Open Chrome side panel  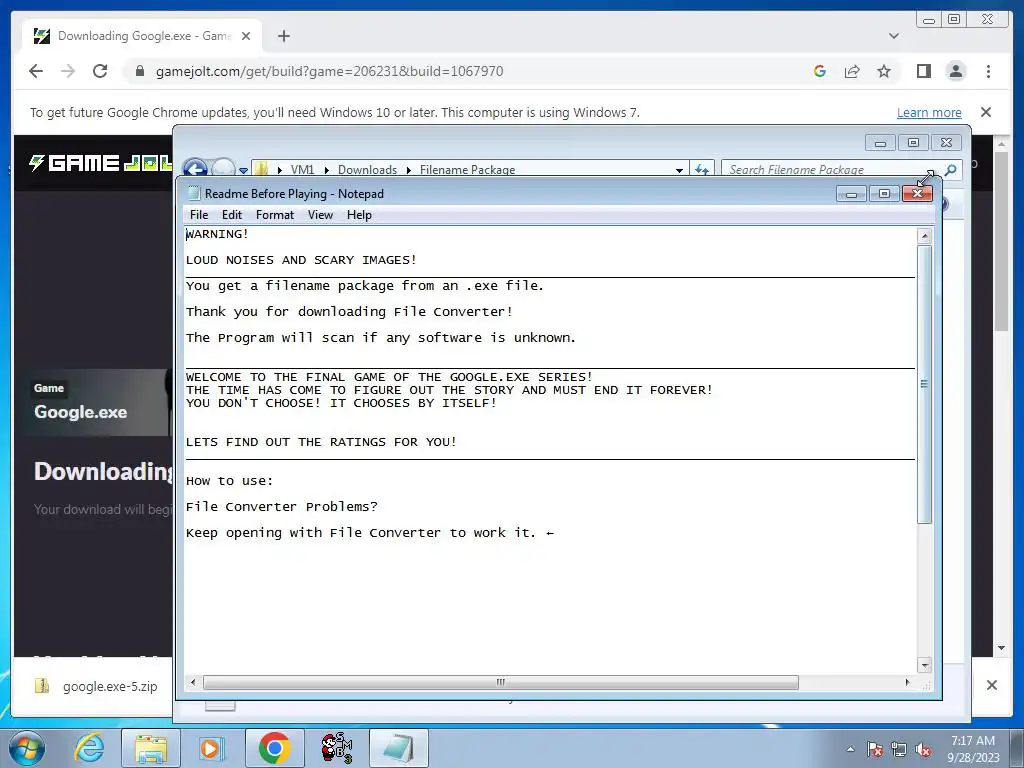pos(923,71)
